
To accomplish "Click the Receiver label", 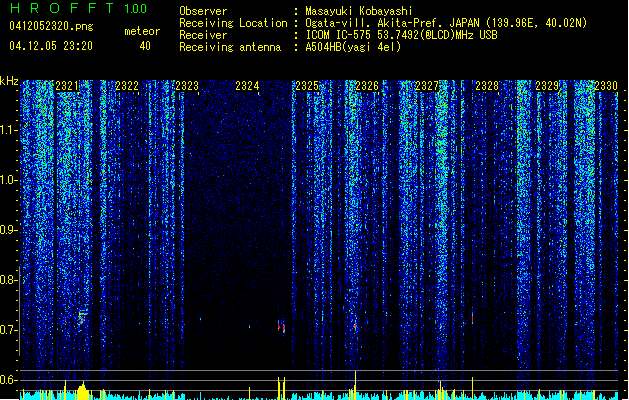I will [203, 35].
